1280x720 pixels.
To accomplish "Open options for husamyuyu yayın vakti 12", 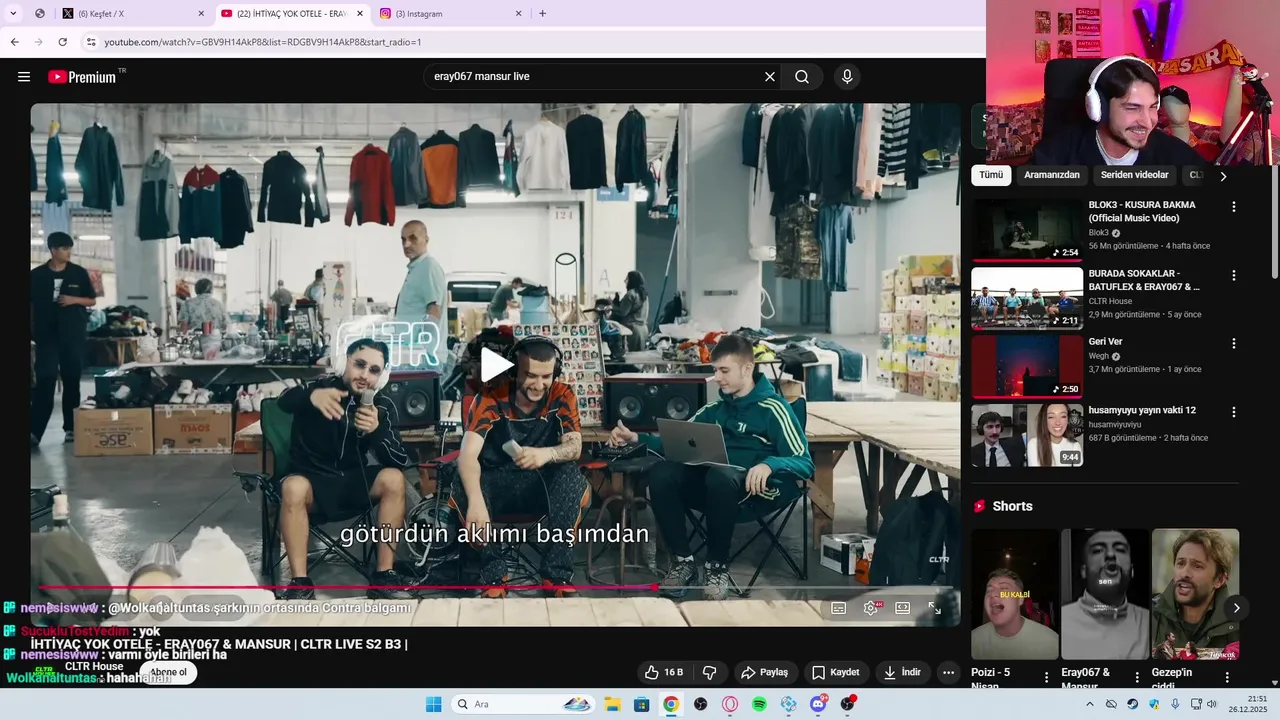I will point(1233,412).
